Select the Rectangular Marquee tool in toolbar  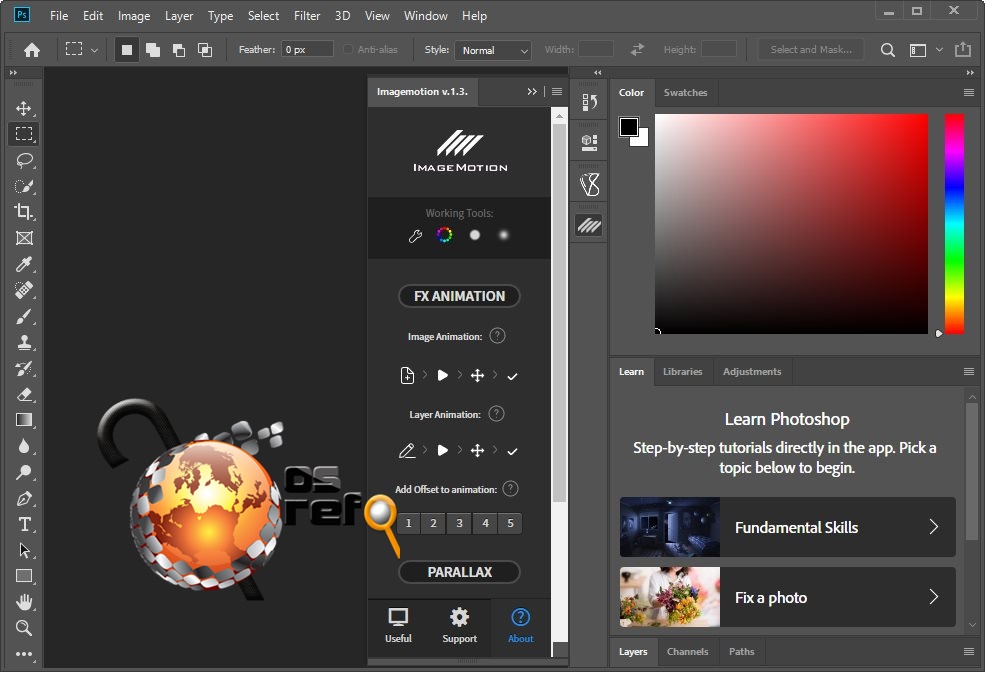pyautogui.click(x=24, y=134)
